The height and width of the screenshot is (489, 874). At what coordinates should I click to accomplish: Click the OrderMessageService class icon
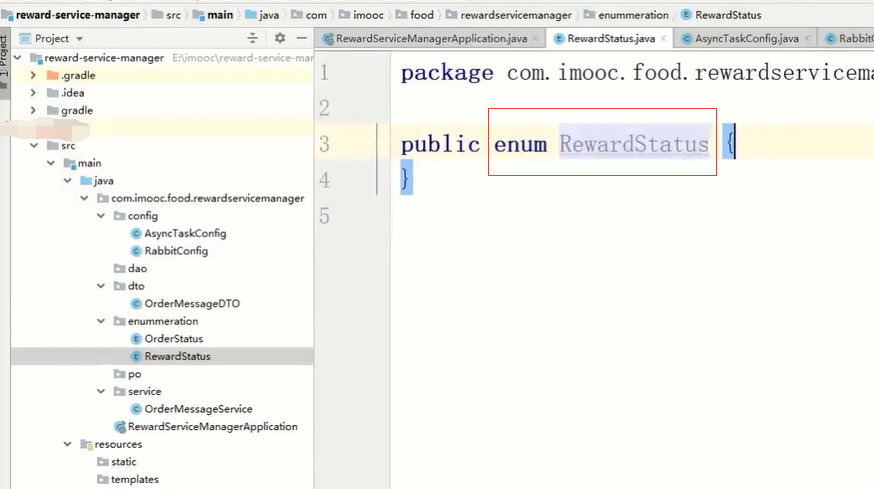click(135, 409)
